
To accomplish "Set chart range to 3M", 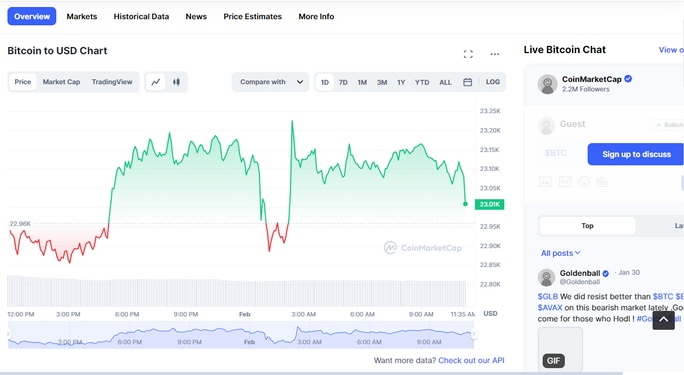I will (382, 82).
